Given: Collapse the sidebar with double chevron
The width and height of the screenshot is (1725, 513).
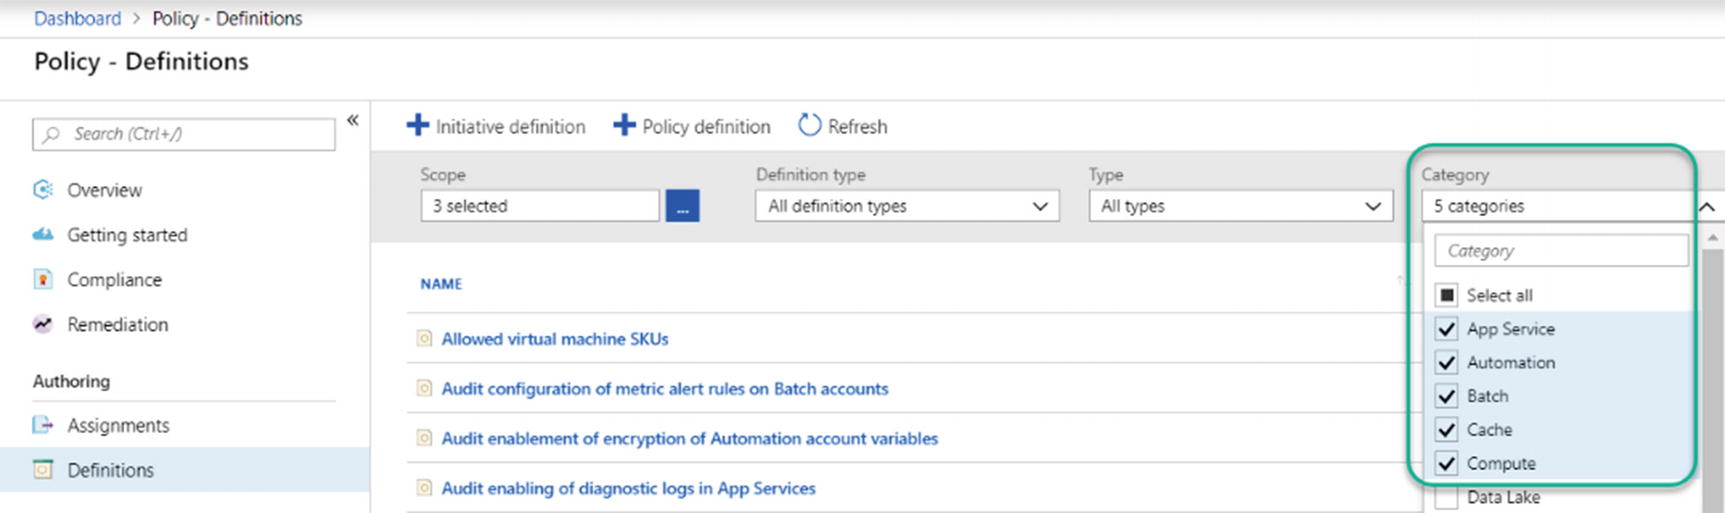Looking at the screenshot, I should tap(353, 121).
